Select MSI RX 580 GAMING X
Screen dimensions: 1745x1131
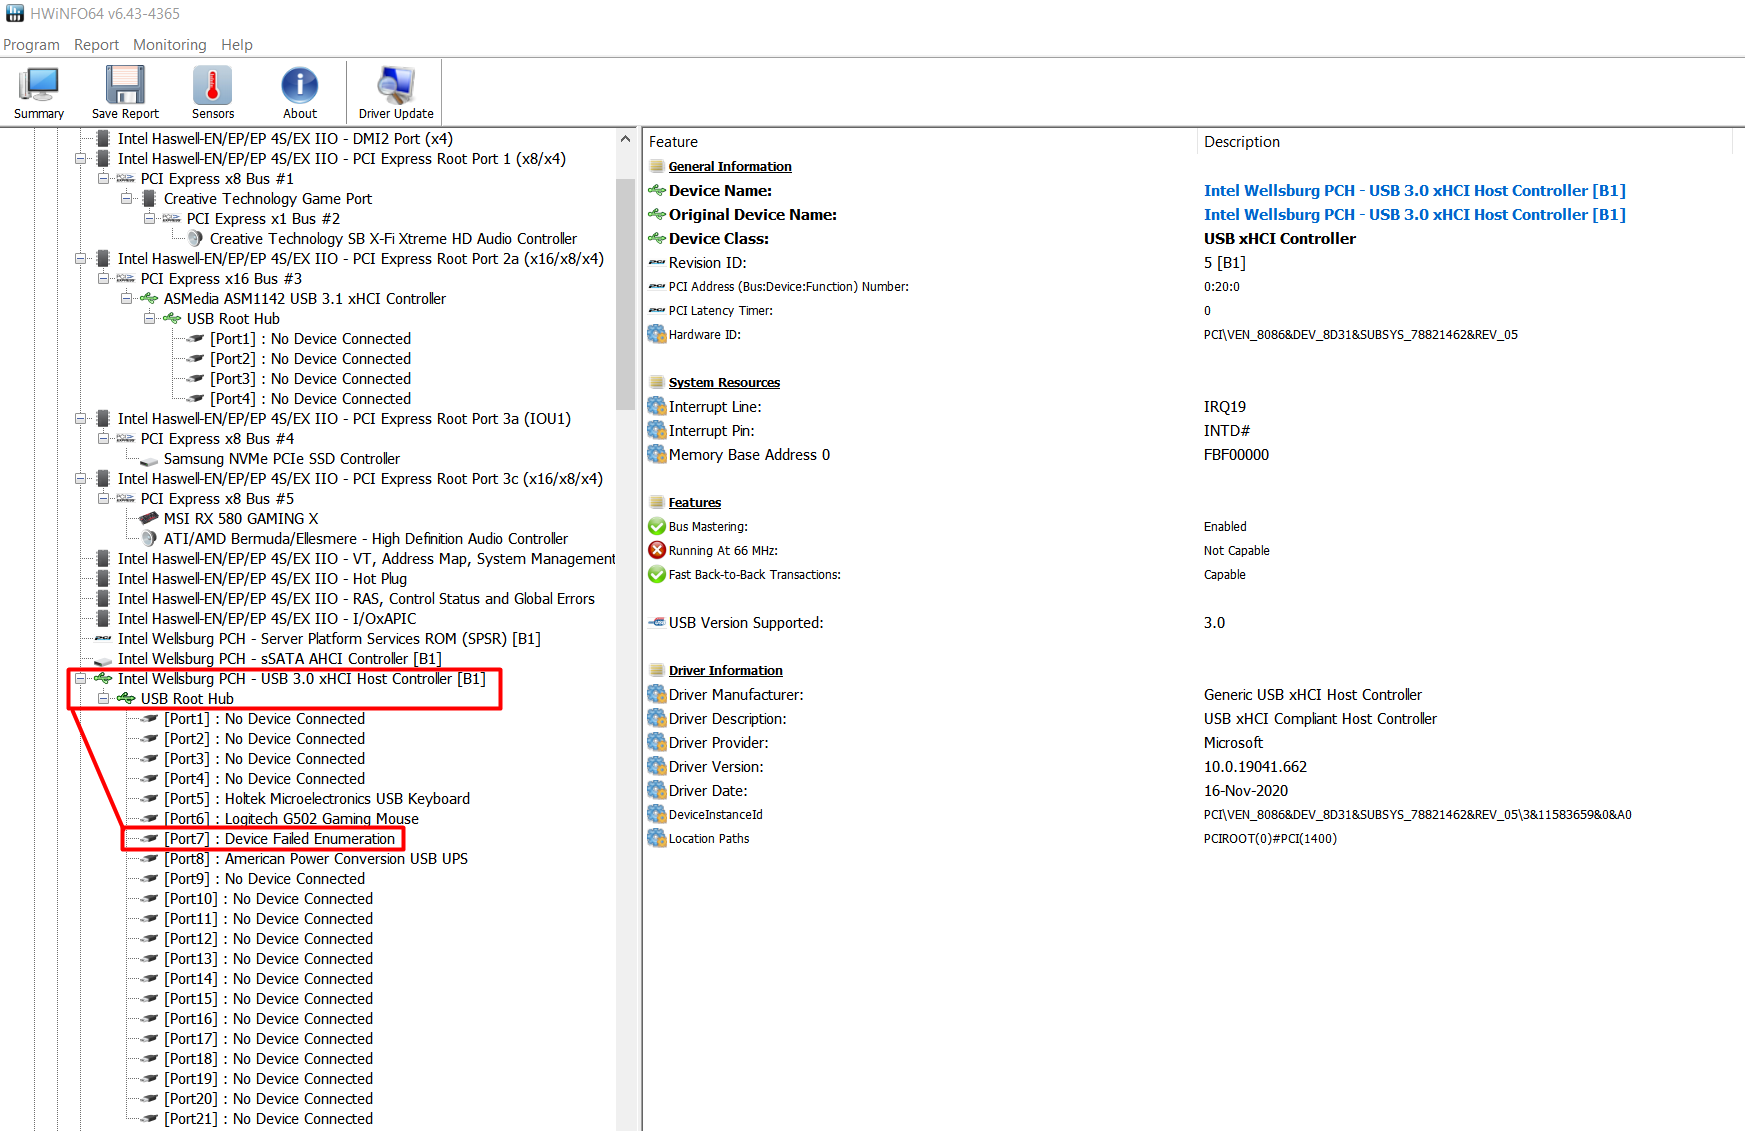240,518
